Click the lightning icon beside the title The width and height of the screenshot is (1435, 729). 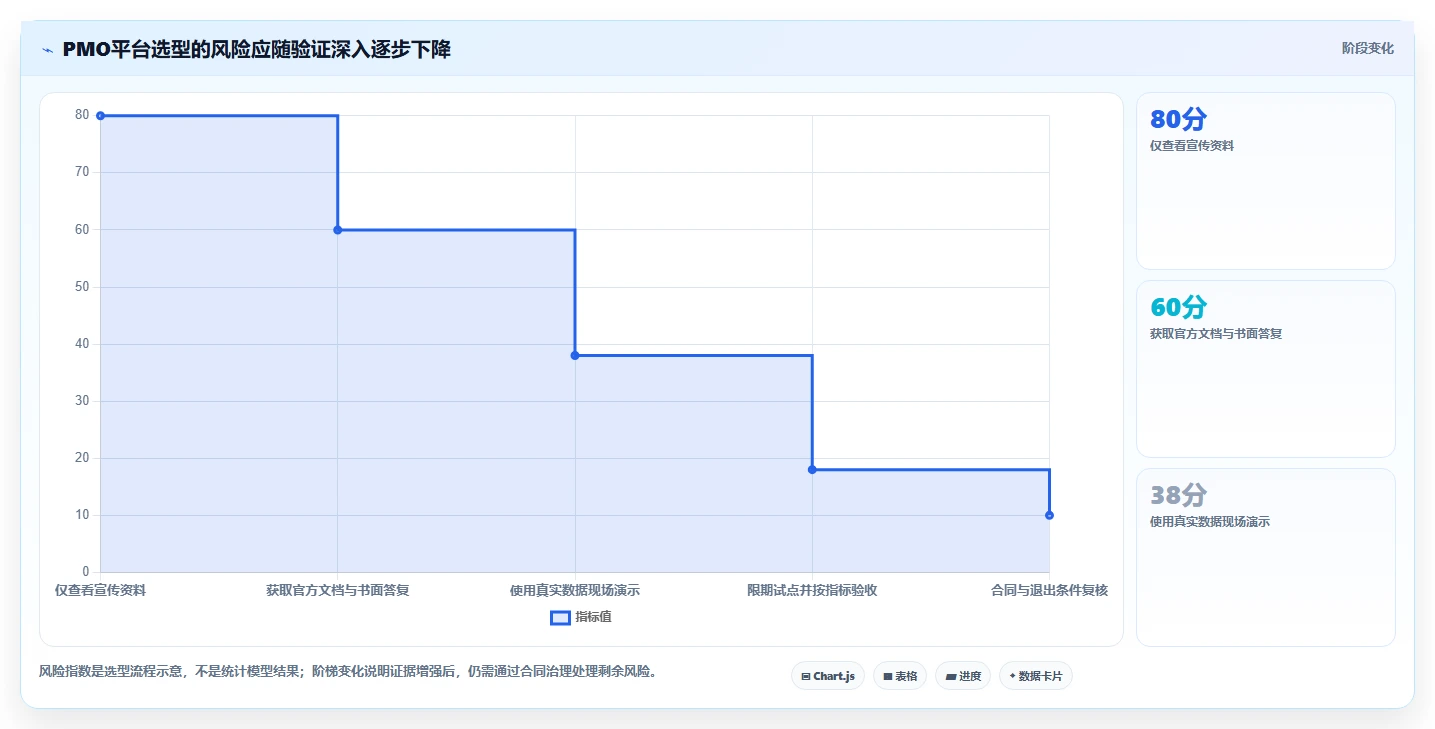click(x=47, y=50)
